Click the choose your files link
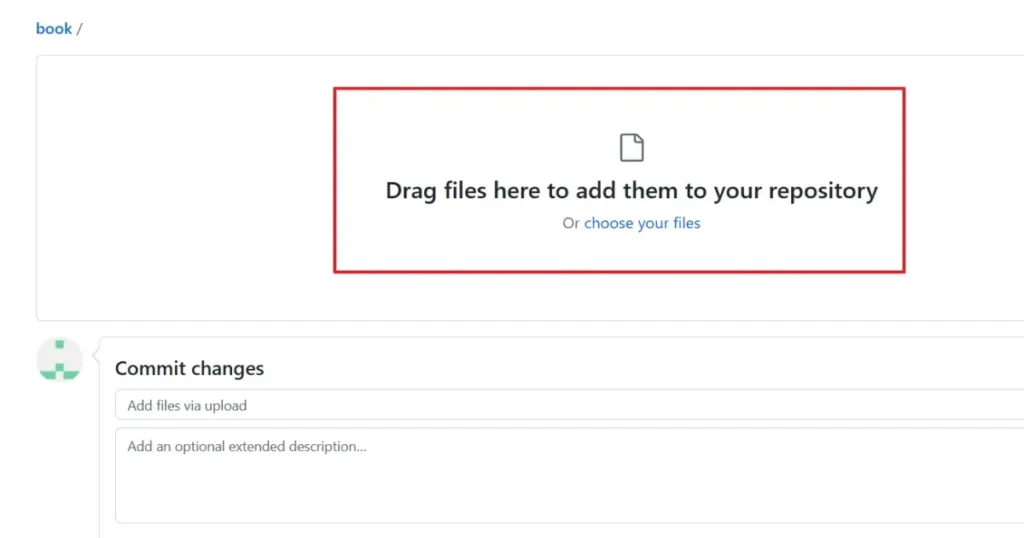Image resolution: width=1024 pixels, height=538 pixels. tap(642, 223)
